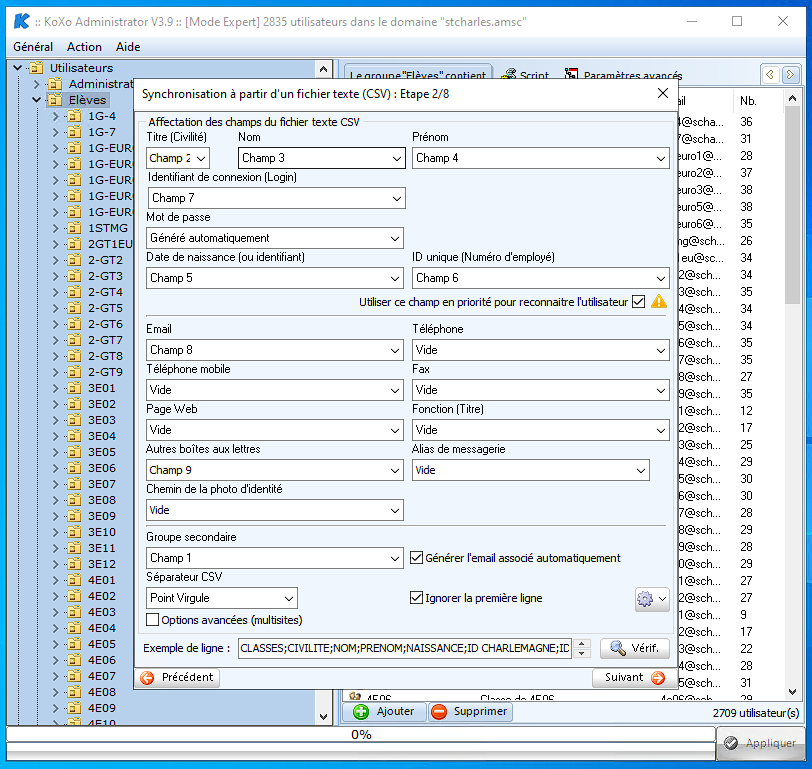Click the Vérif. button
The height and width of the screenshot is (769, 812).
point(635,648)
